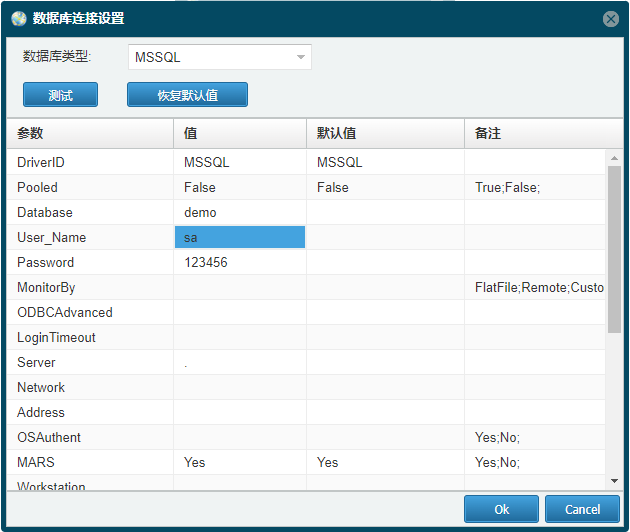Select the LoginTimeout parameter name
The height and width of the screenshot is (532, 630).
point(56,338)
